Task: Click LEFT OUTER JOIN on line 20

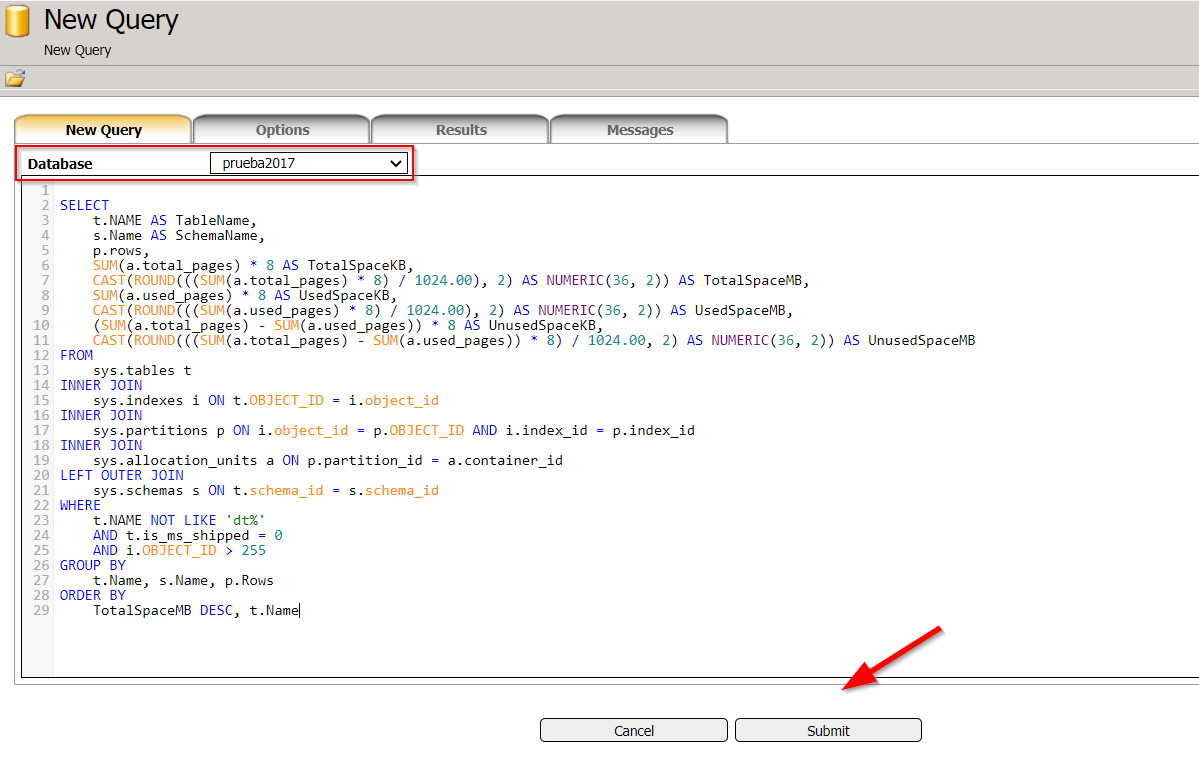Action: (122, 475)
